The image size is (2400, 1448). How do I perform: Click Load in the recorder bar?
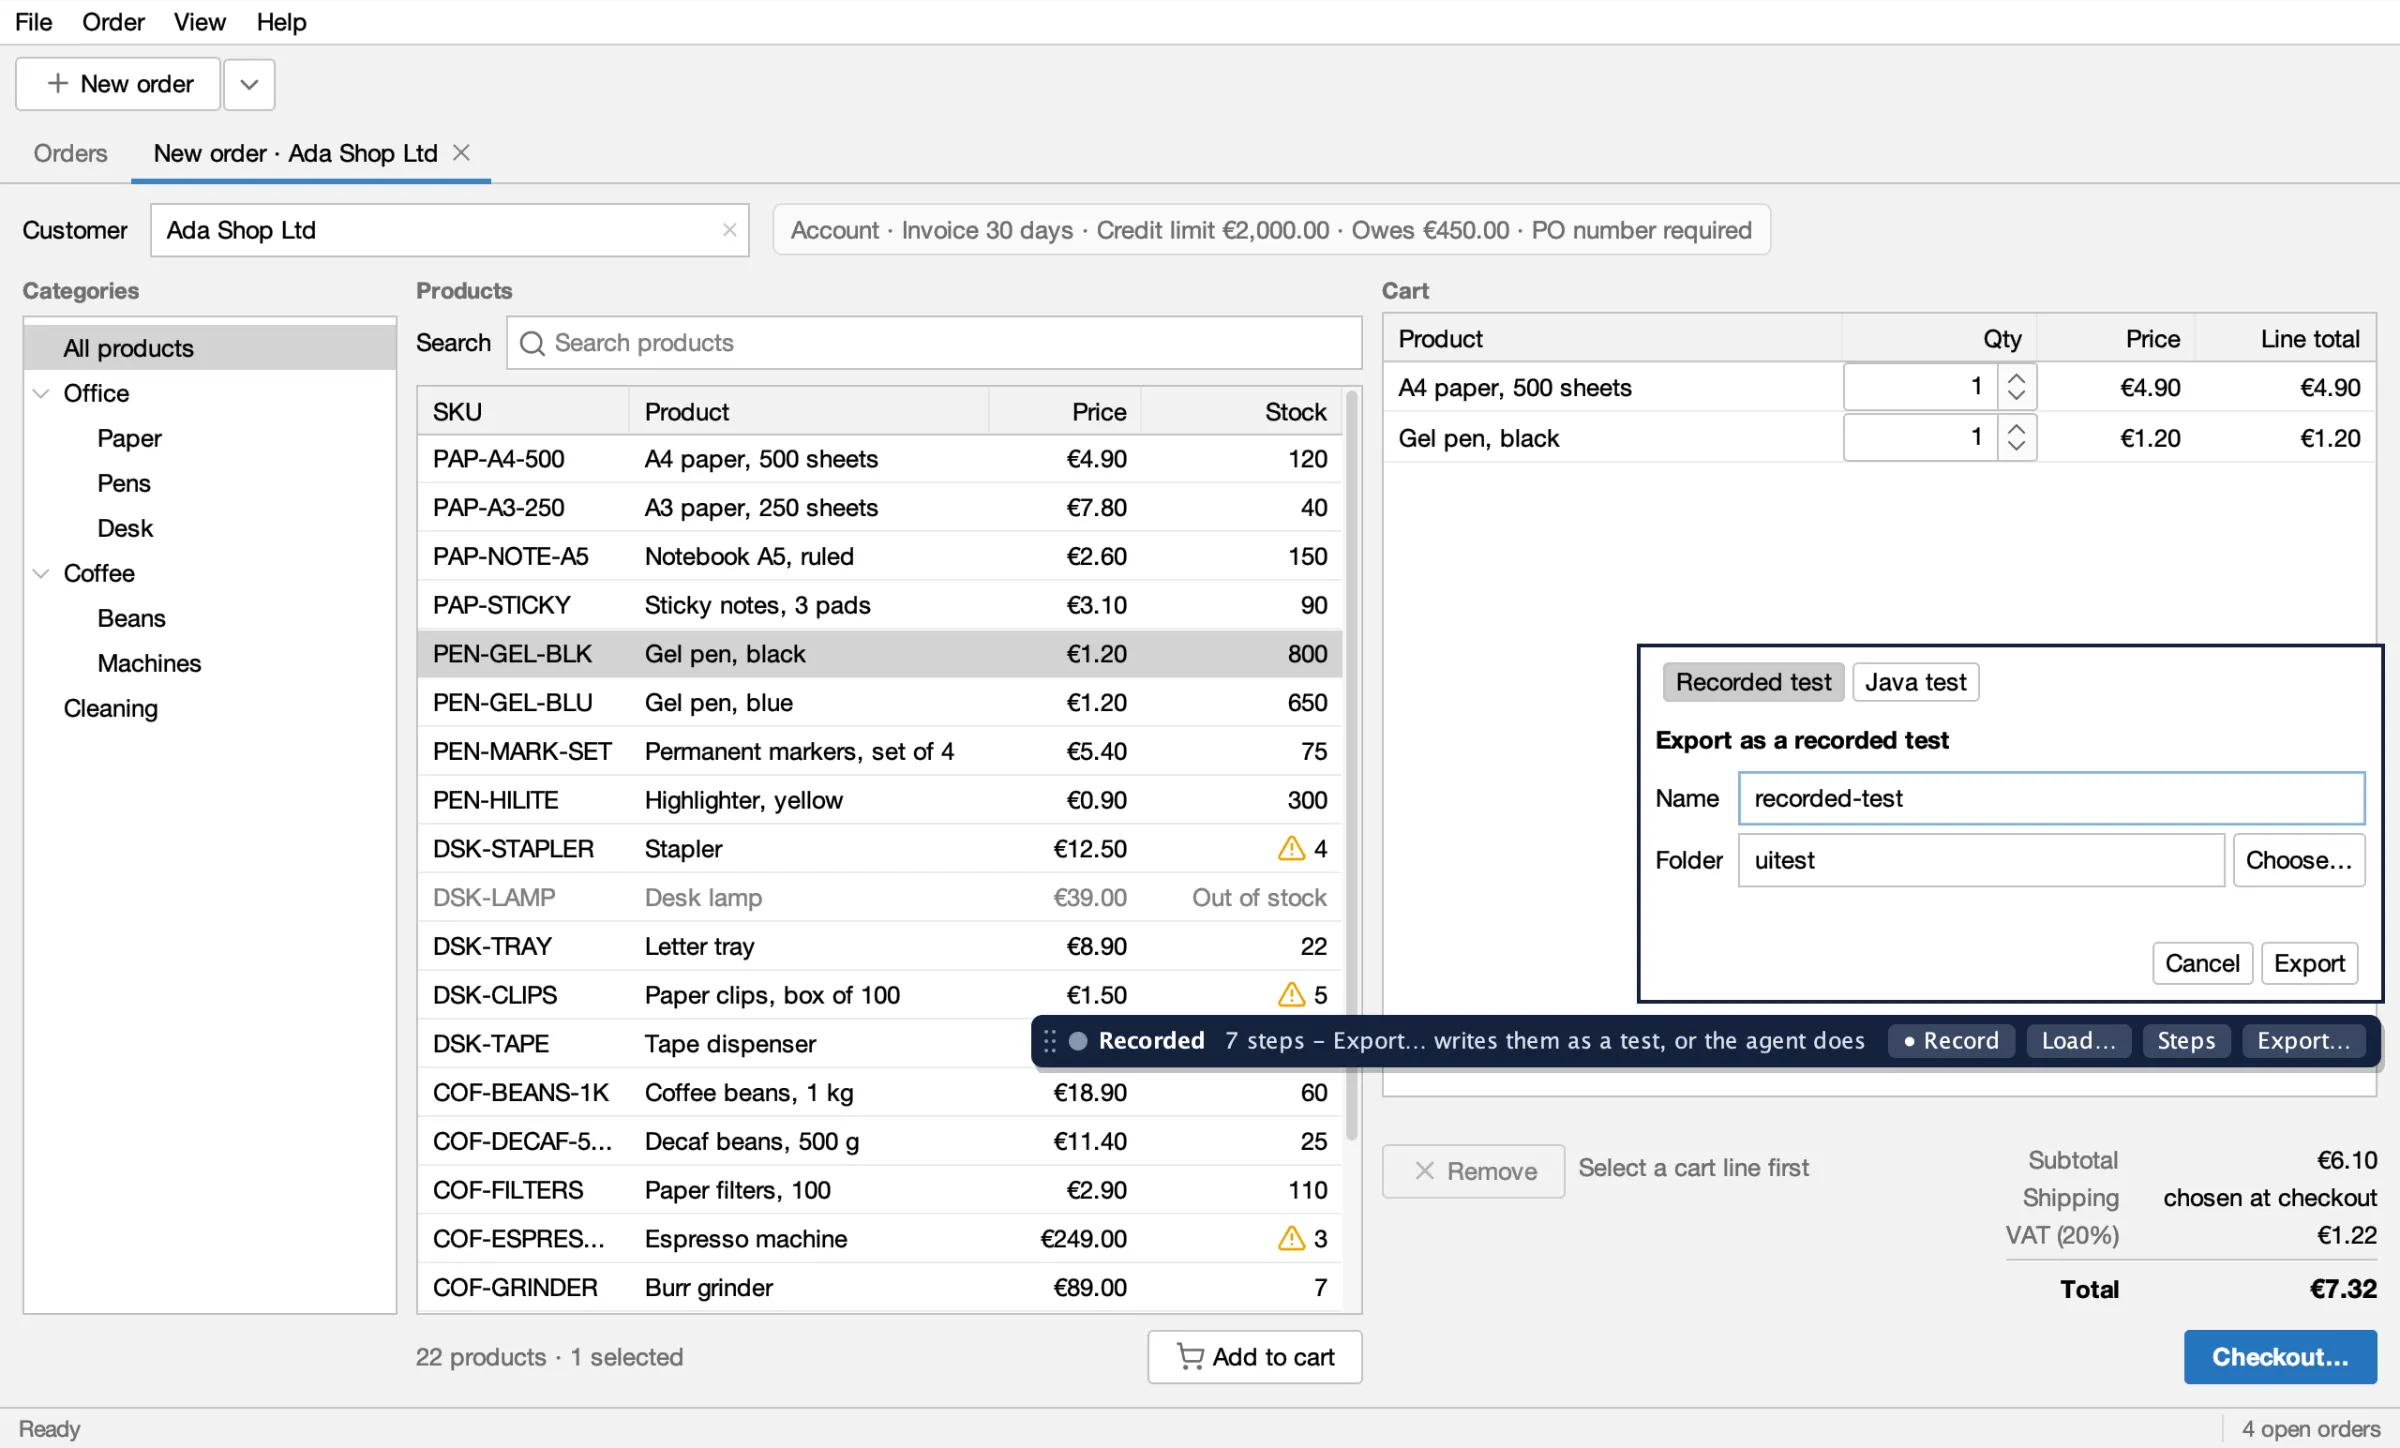[x=2079, y=1041]
